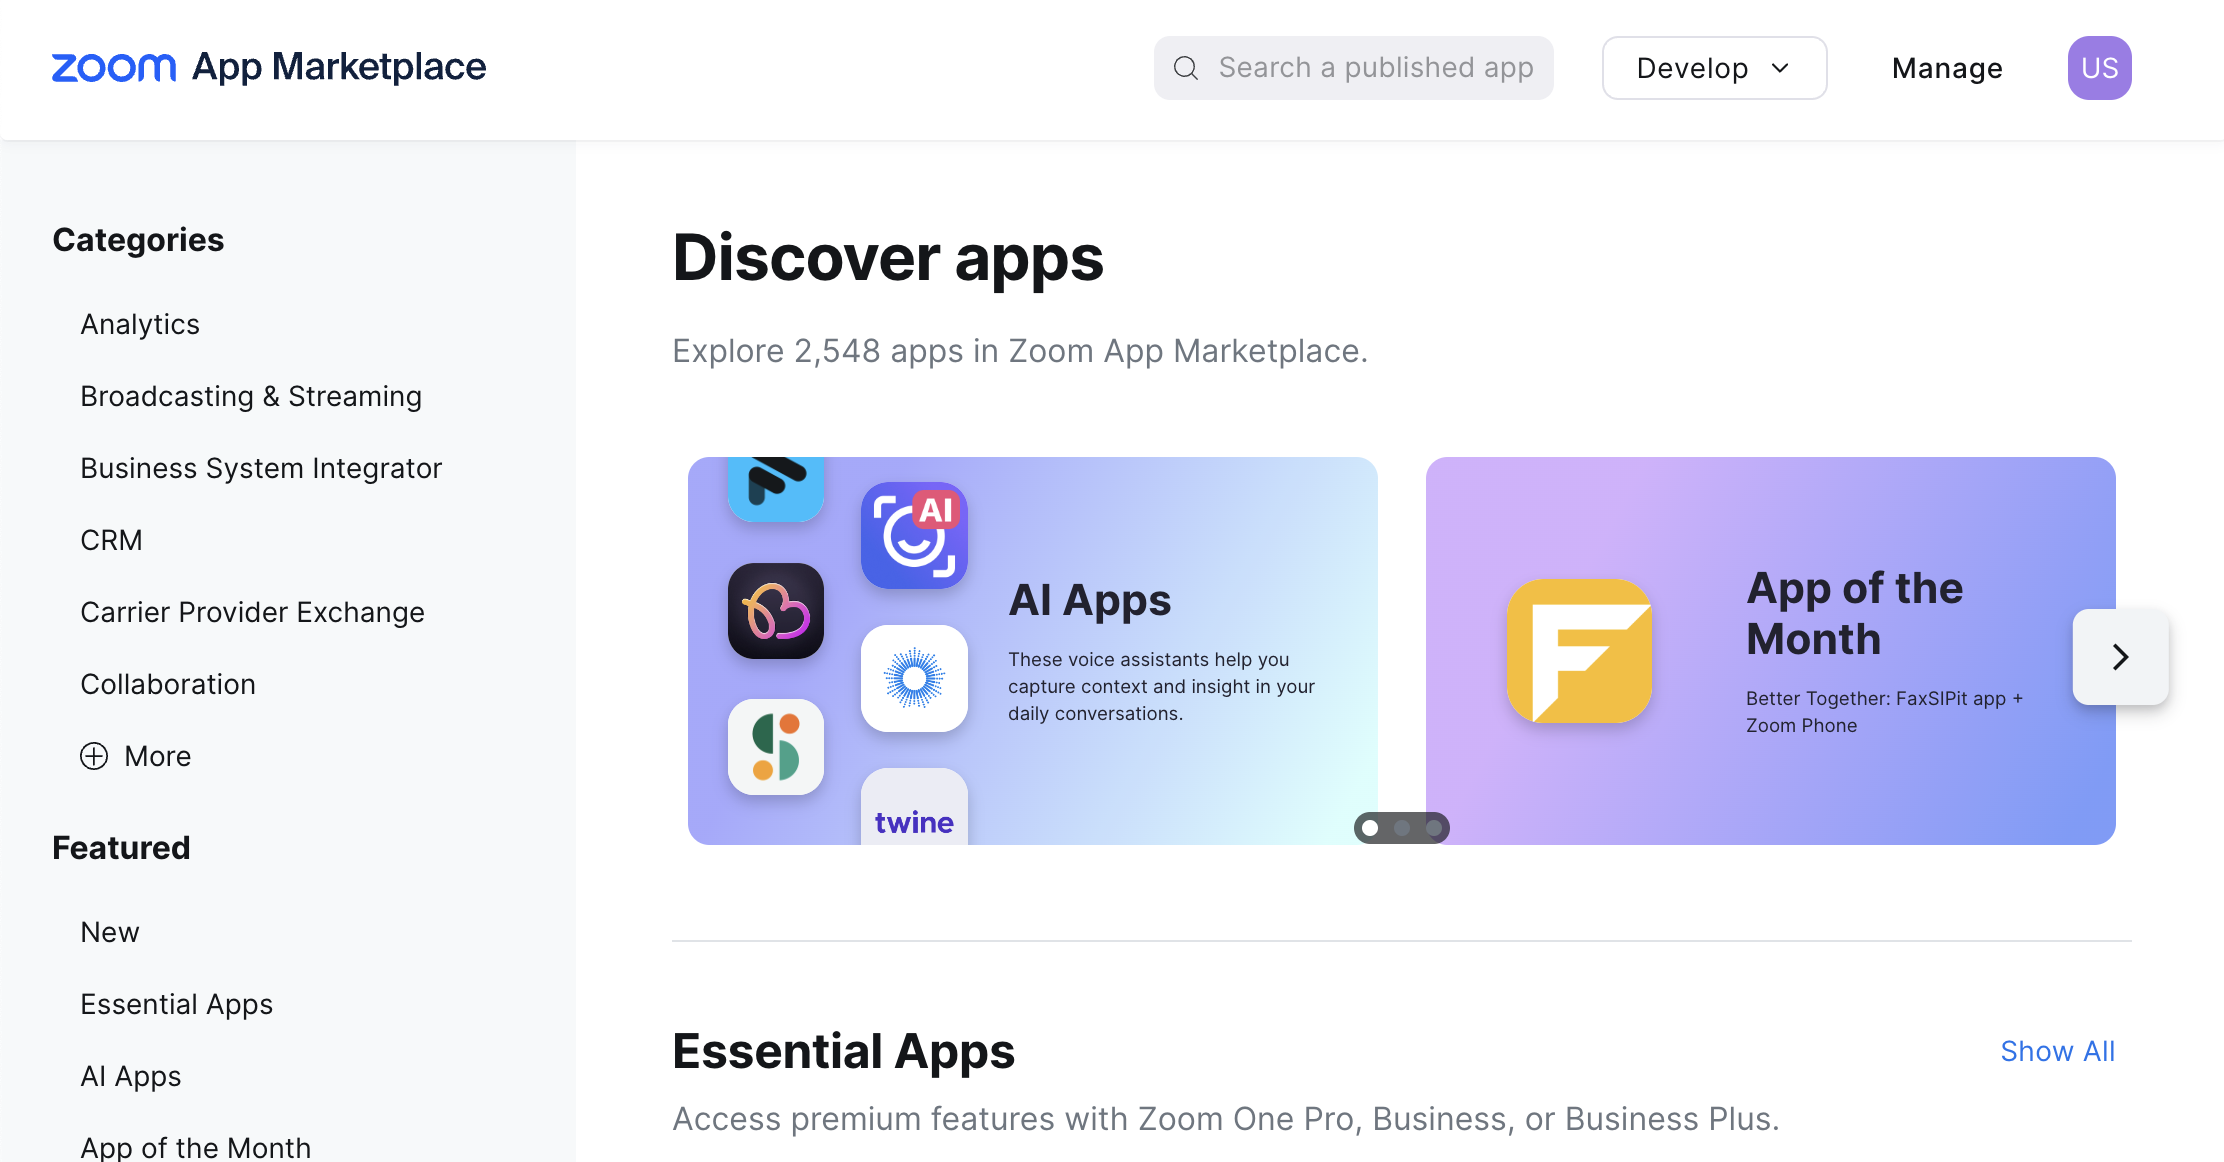Viewport: 2224px width, 1162px height.
Task: Click the Manage button in header
Action: [1946, 68]
